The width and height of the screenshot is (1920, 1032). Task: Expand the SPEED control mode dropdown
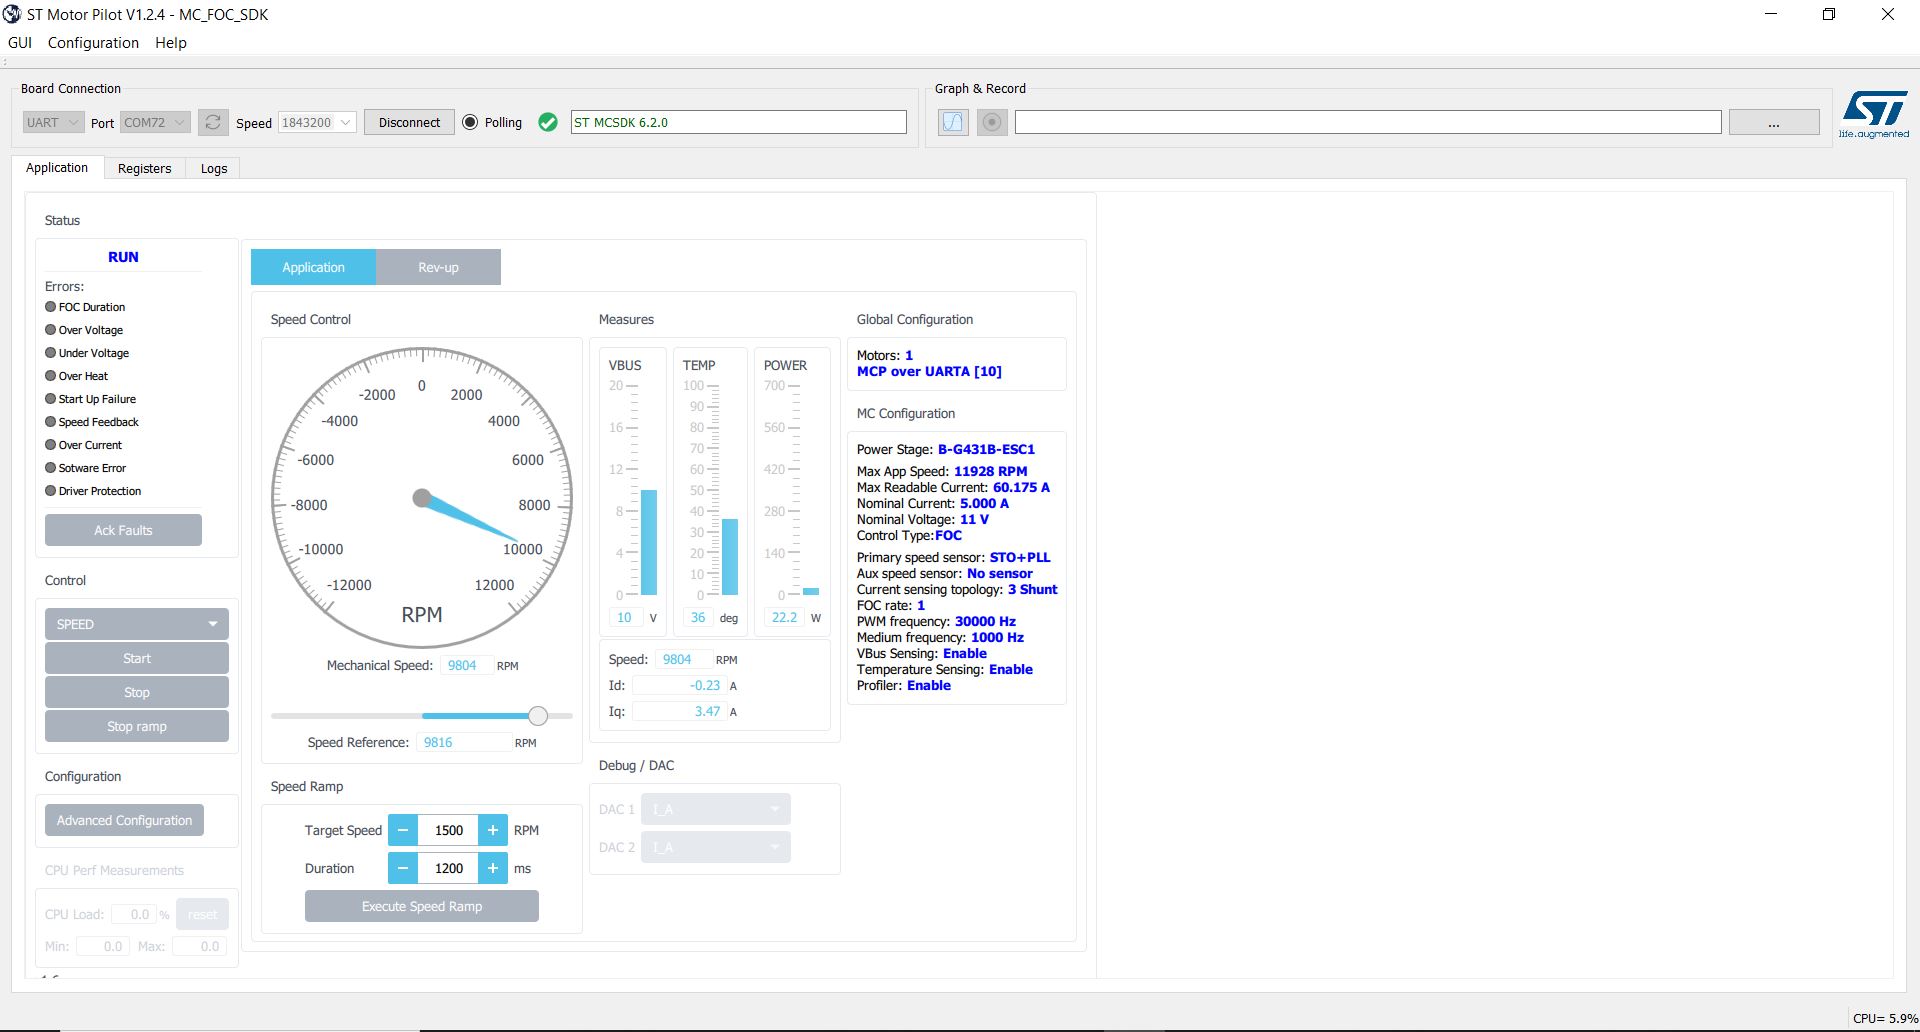click(x=137, y=624)
